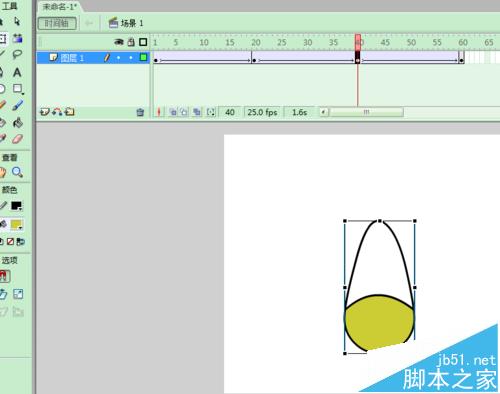Click the right-middle transform handle on stage
This screenshot has height=394, width=500.
(x=415, y=287)
